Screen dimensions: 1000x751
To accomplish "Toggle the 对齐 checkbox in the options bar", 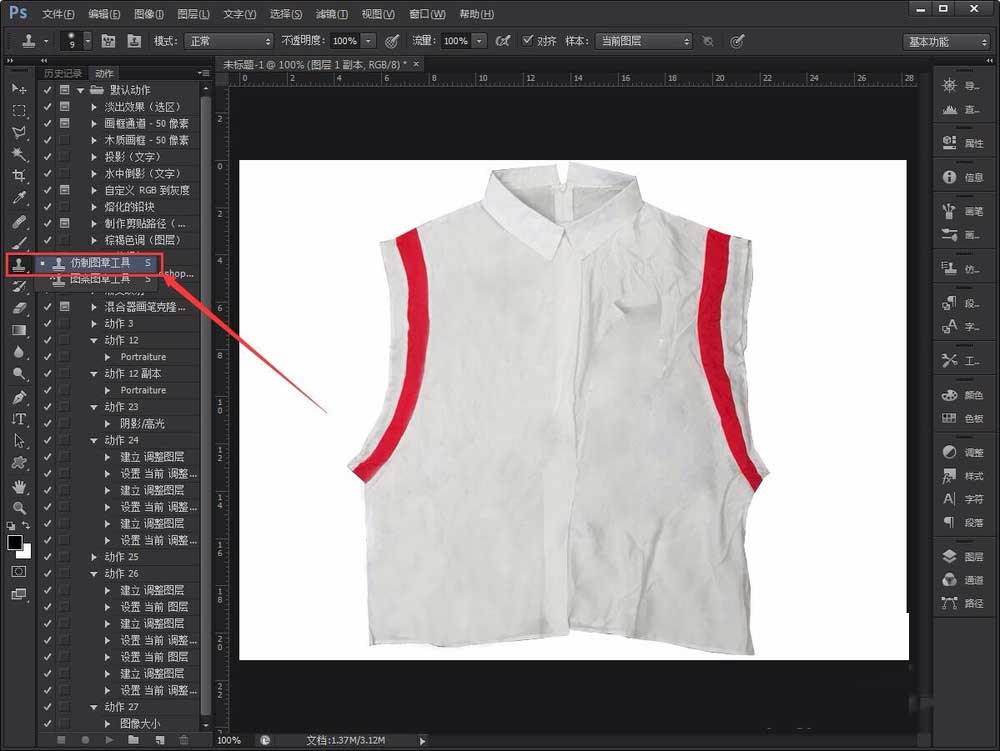I will [x=528, y=41].
